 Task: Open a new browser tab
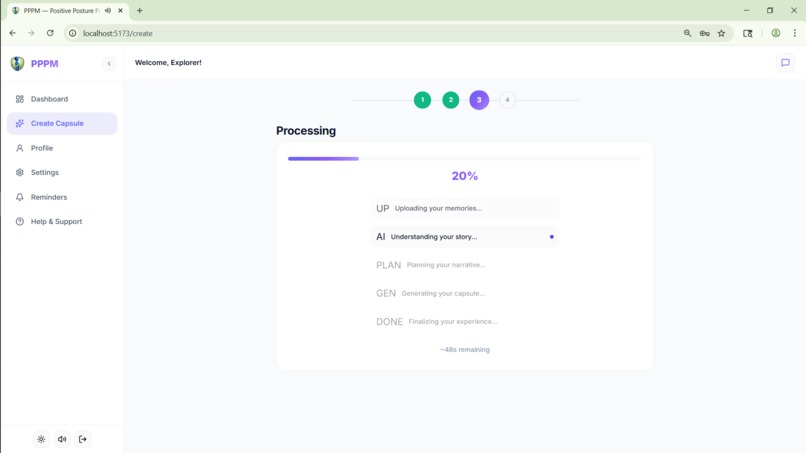pos(139,10)
